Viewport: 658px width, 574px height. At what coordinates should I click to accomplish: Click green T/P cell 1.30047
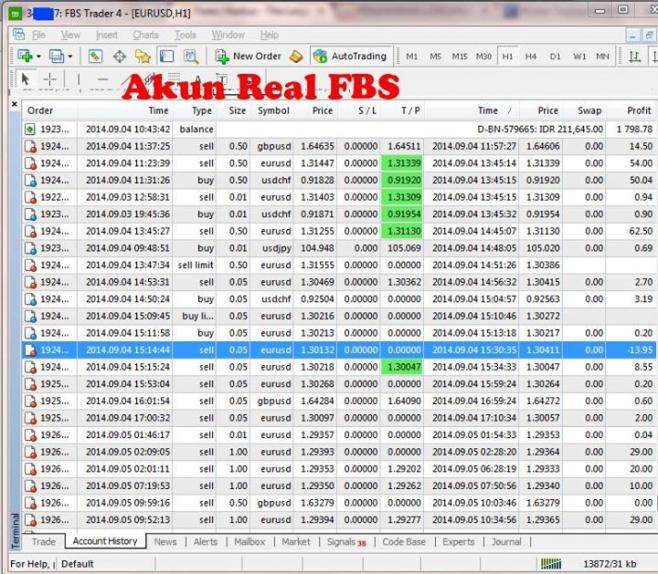(402, 367)
